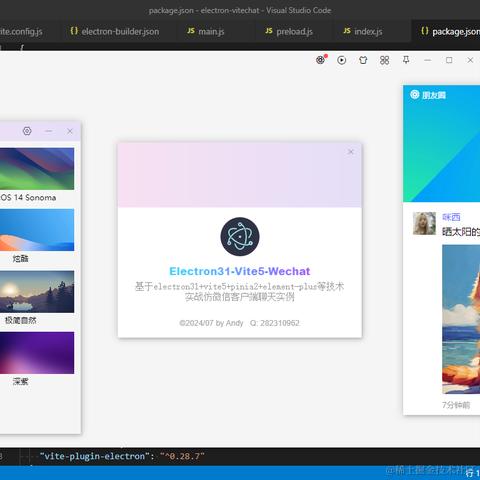
Task: Open the blonde user avatar in 朋友圈
Action: point(424,223)
